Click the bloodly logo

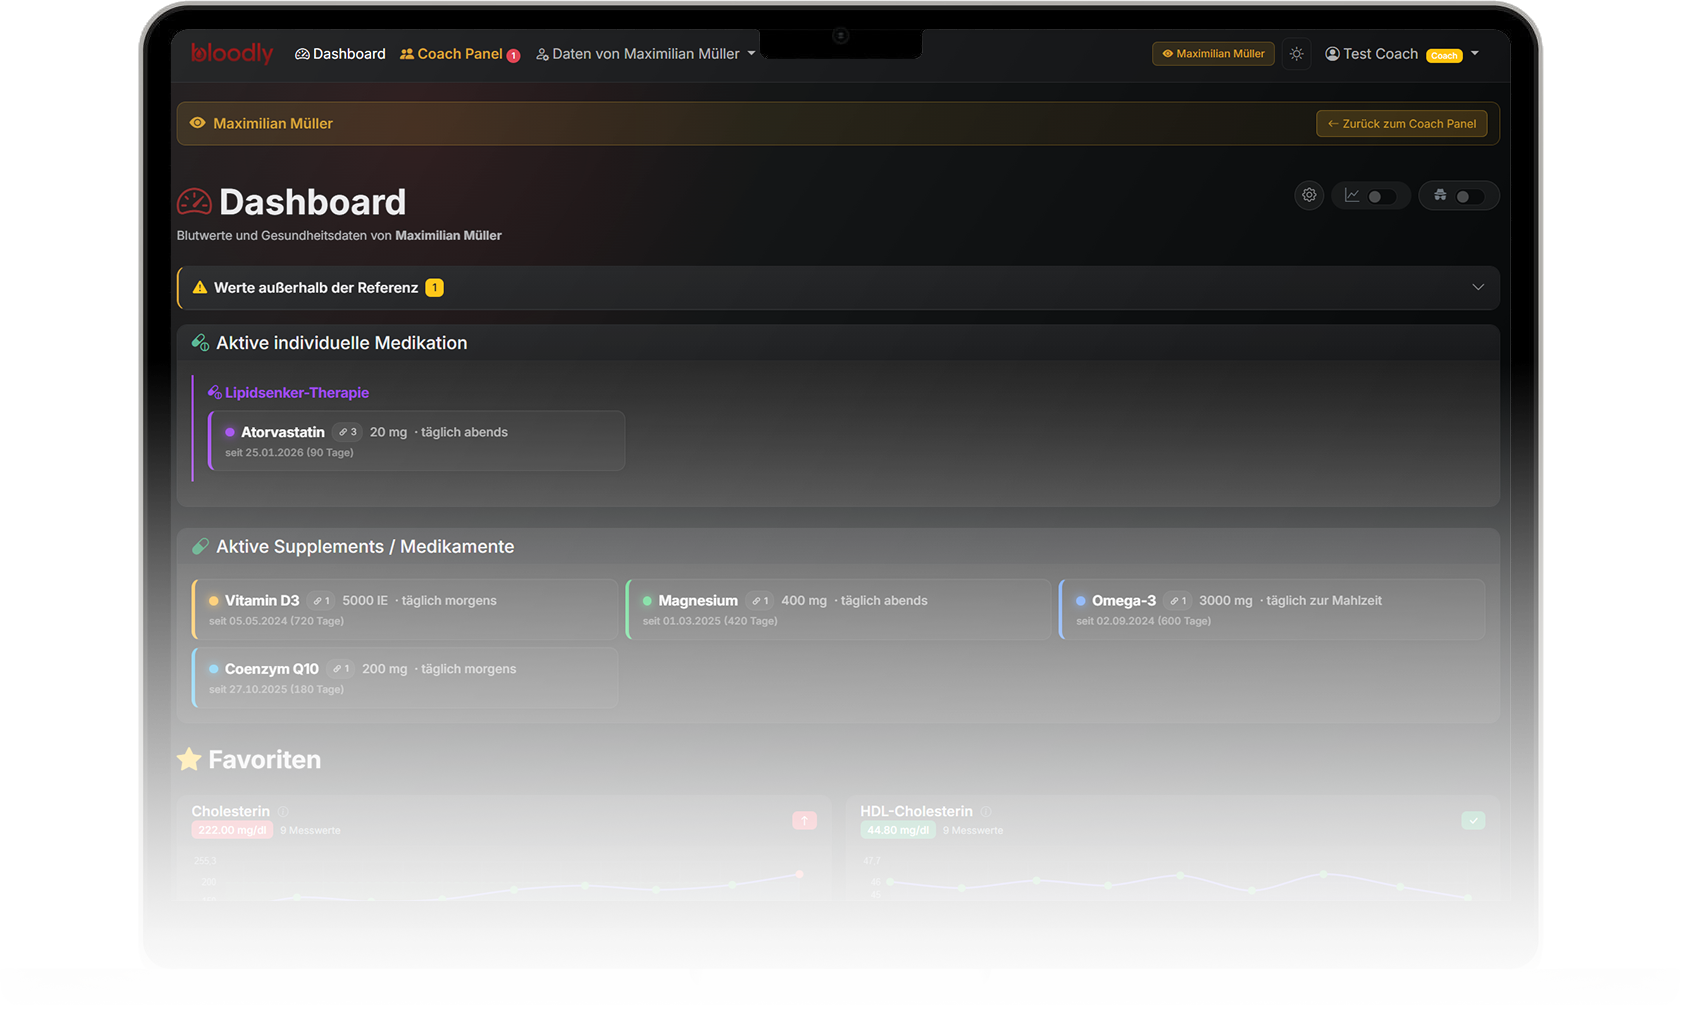pos(232,53)
